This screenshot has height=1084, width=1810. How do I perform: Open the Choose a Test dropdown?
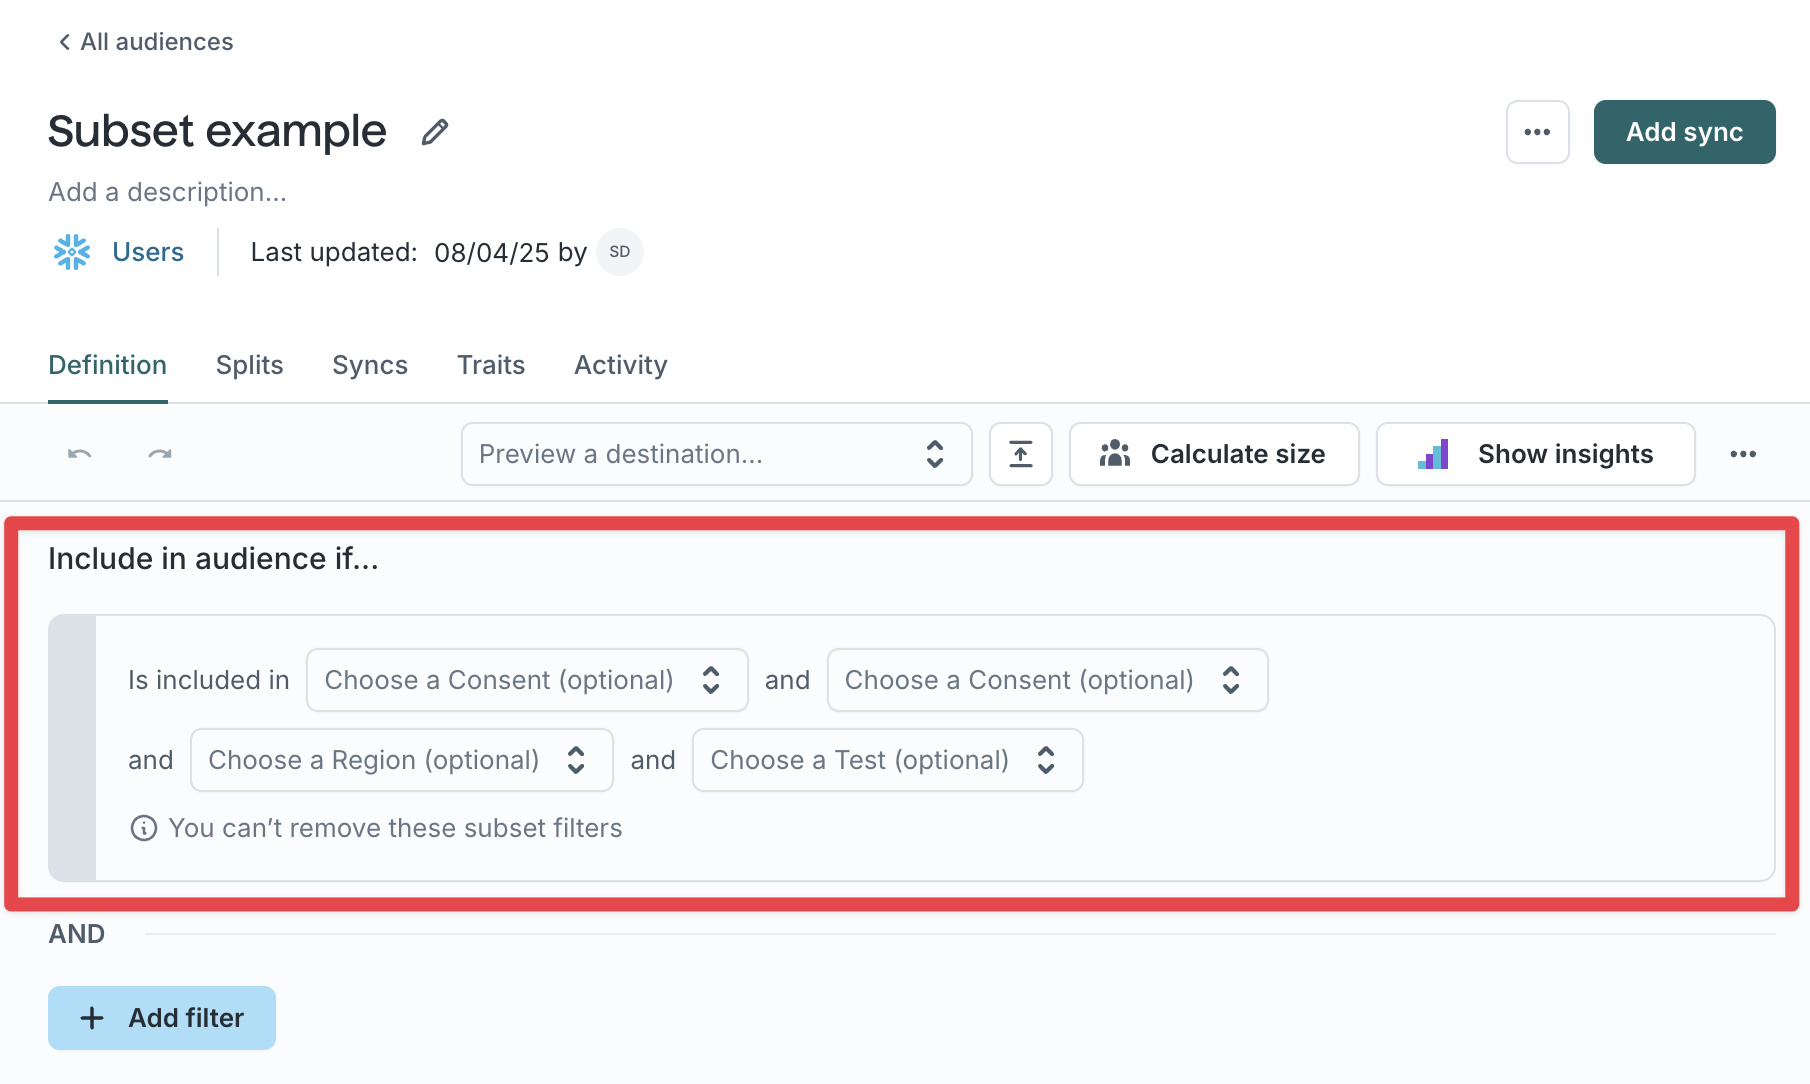tap(887, 760)
